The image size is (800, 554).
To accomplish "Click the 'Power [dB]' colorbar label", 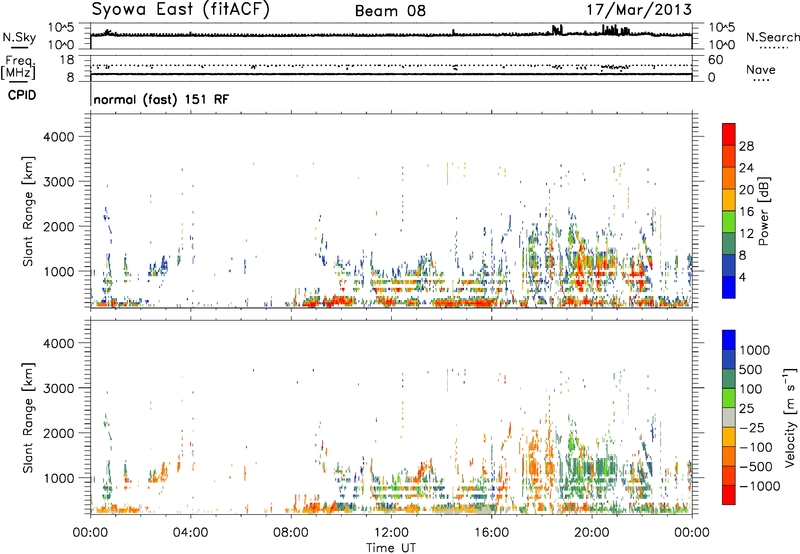I will (x=763, y=211).
